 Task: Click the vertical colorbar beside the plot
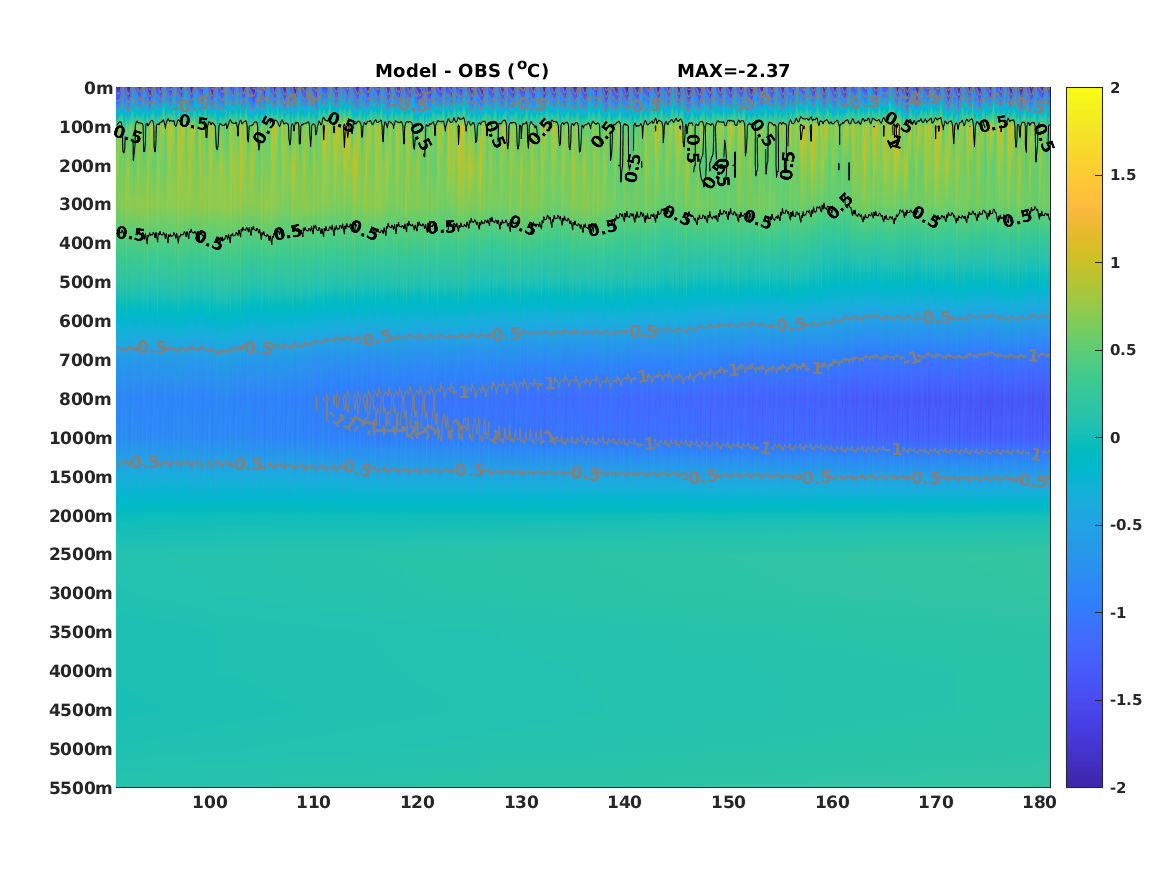click(x=1084, y=438)
